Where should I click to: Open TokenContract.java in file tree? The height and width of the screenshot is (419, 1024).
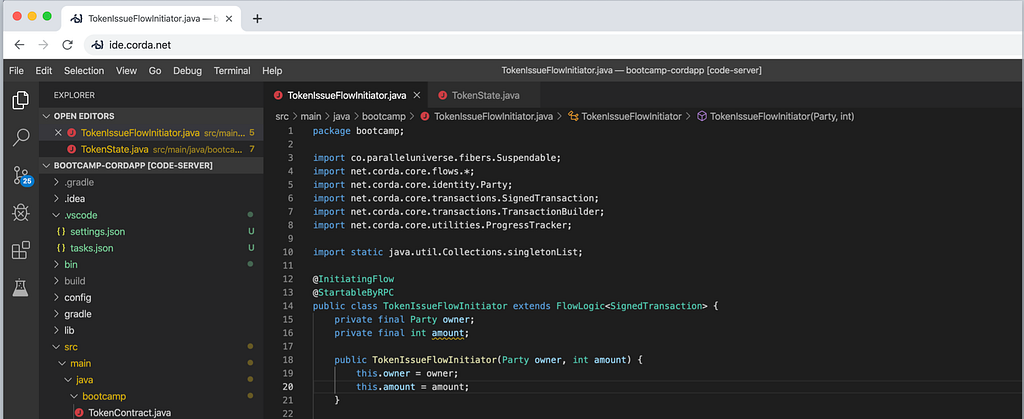(130, 411)
